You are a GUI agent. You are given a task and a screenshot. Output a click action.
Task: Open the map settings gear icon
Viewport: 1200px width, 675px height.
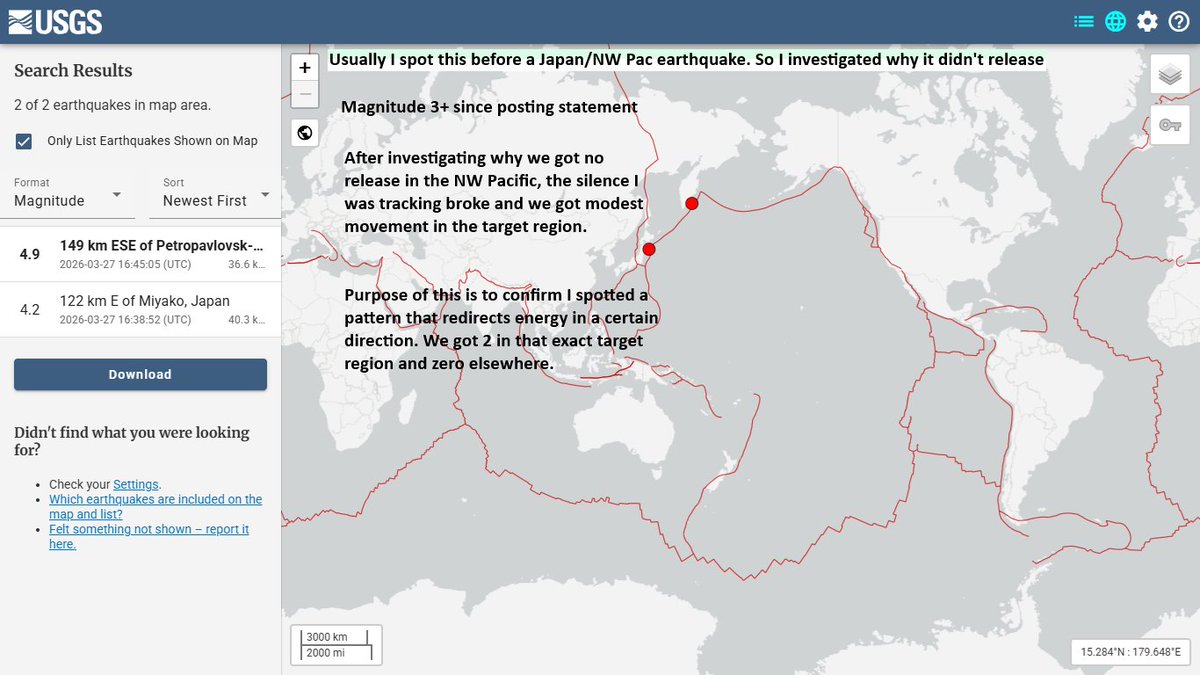point(1147,20)
